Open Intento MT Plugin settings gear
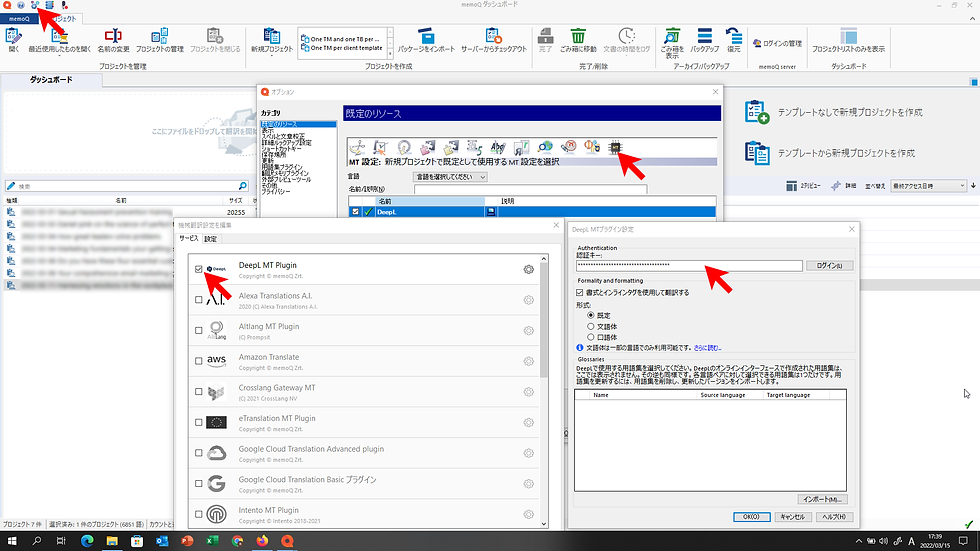This screenshot has width=980, height=551. 529,514
